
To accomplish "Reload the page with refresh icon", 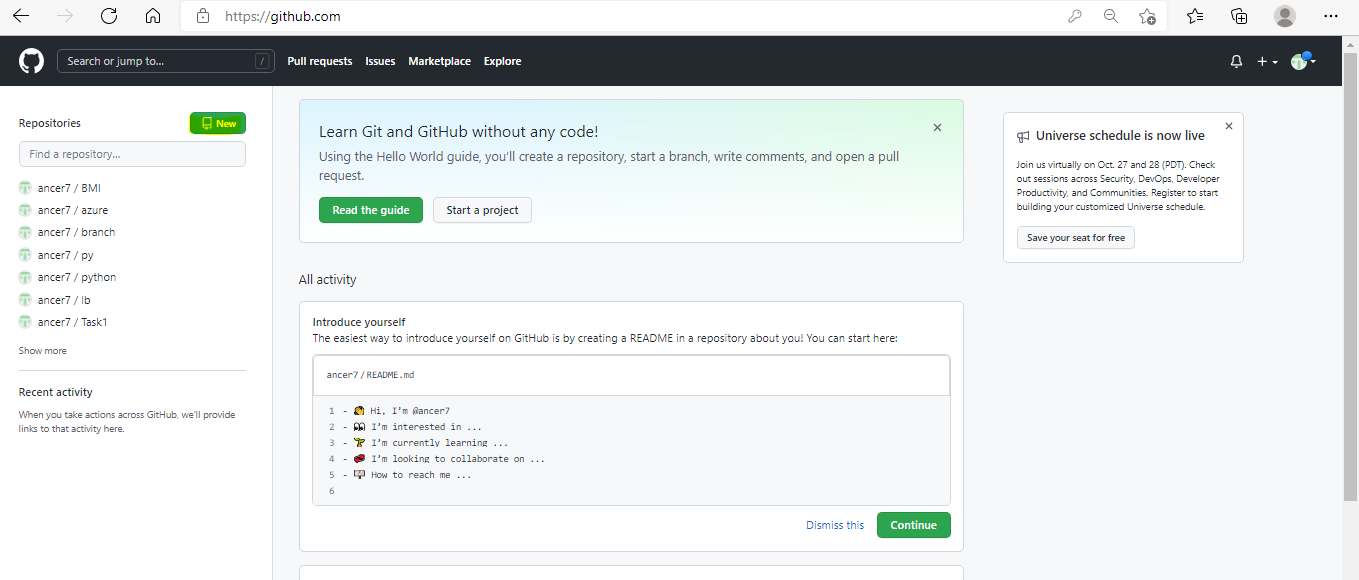I will pos(109,16).
